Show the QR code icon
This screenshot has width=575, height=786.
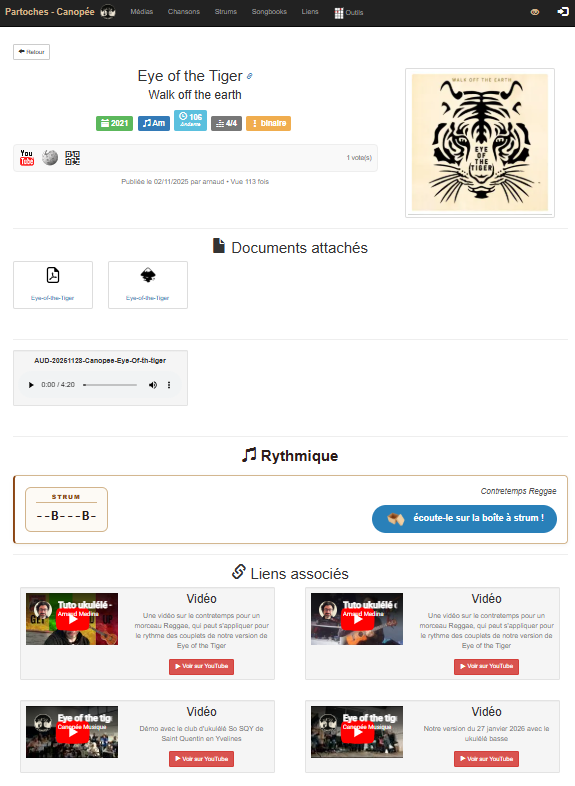[72, 158]
